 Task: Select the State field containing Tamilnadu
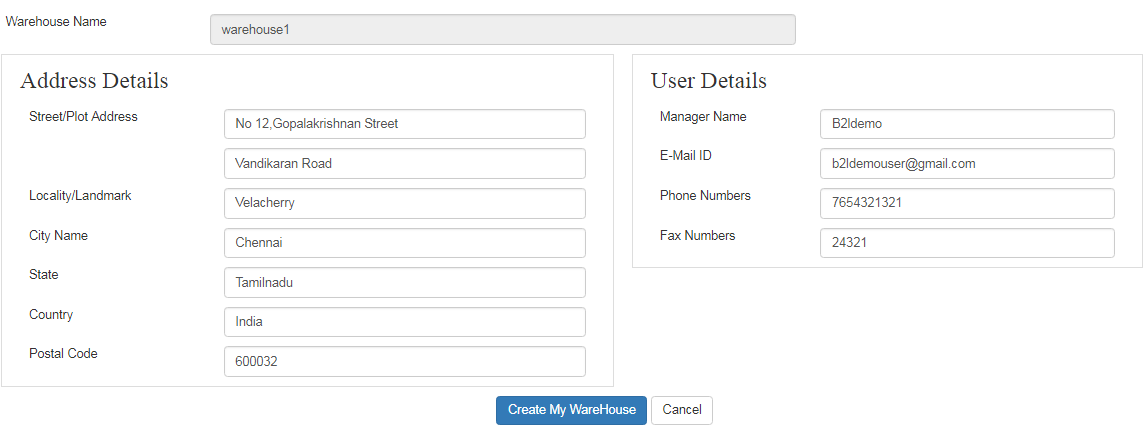(404, 283)
